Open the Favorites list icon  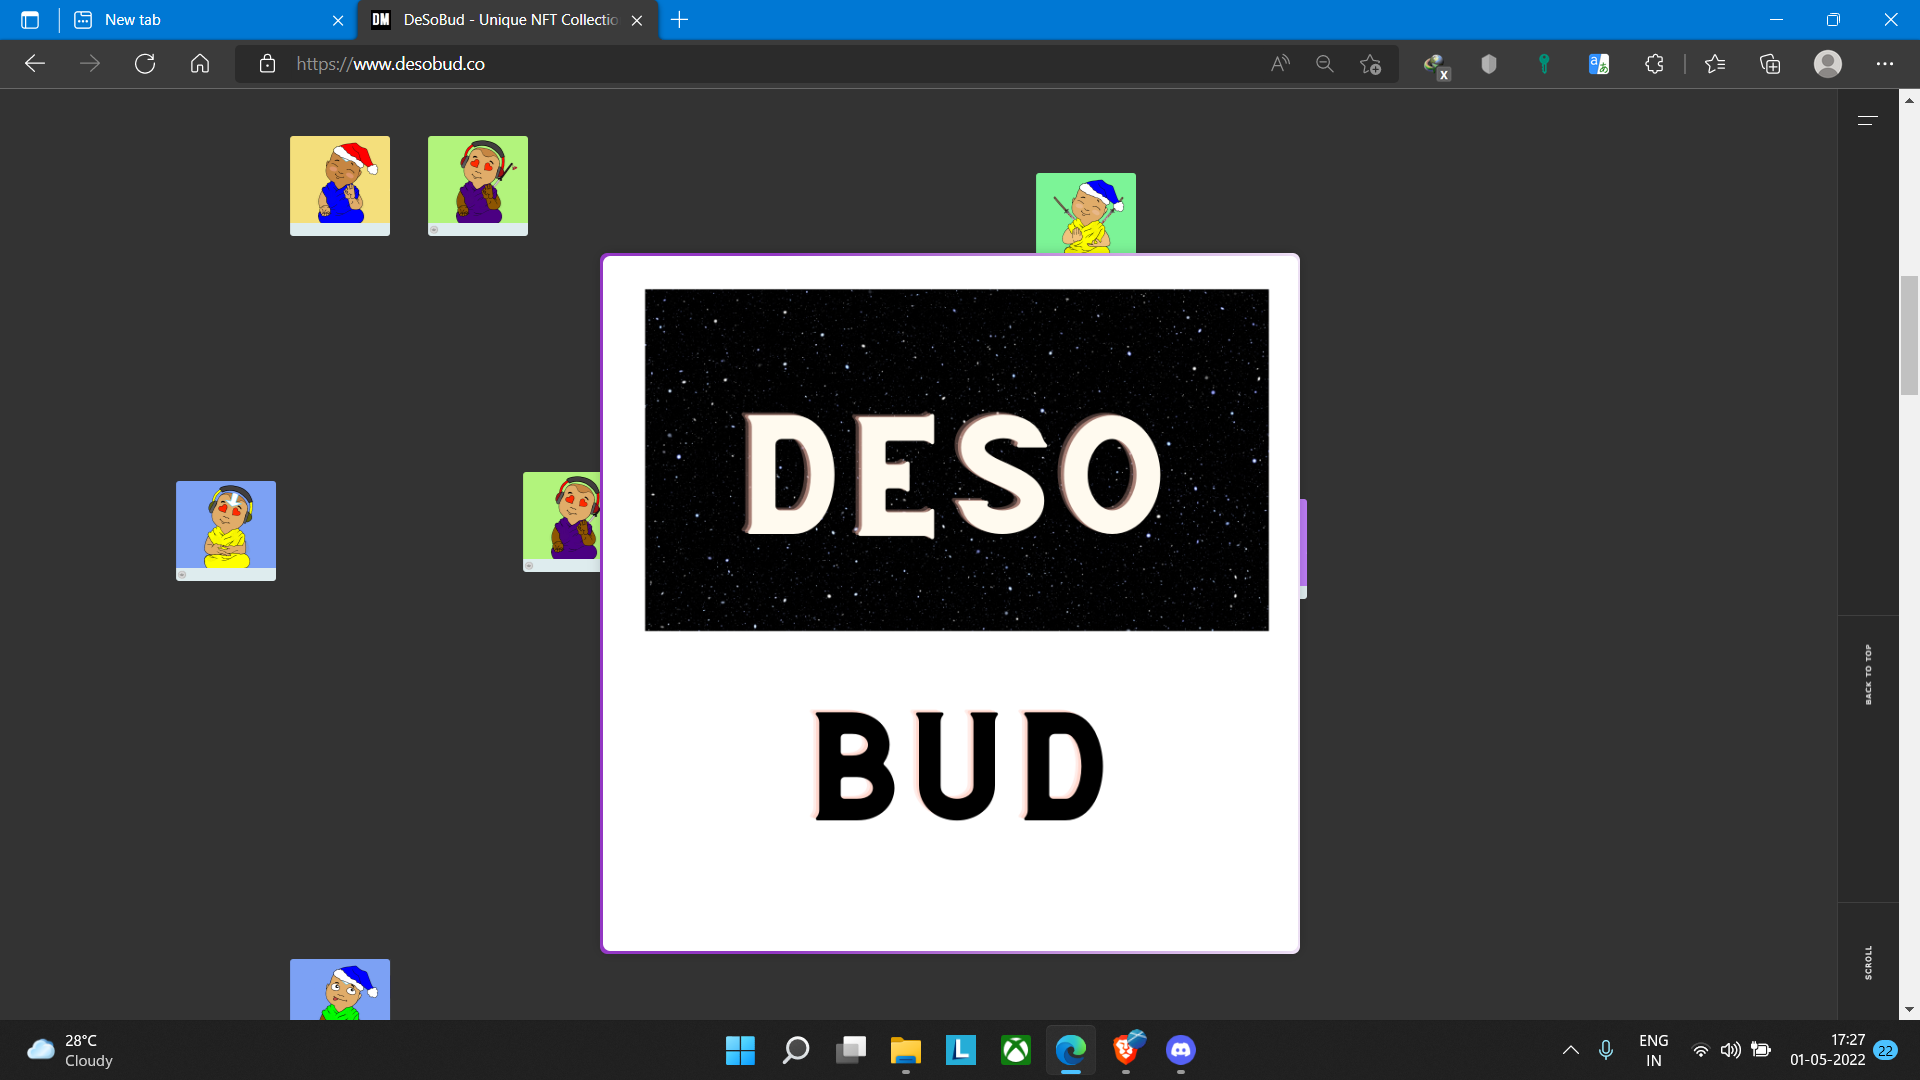coord(1715,64)
